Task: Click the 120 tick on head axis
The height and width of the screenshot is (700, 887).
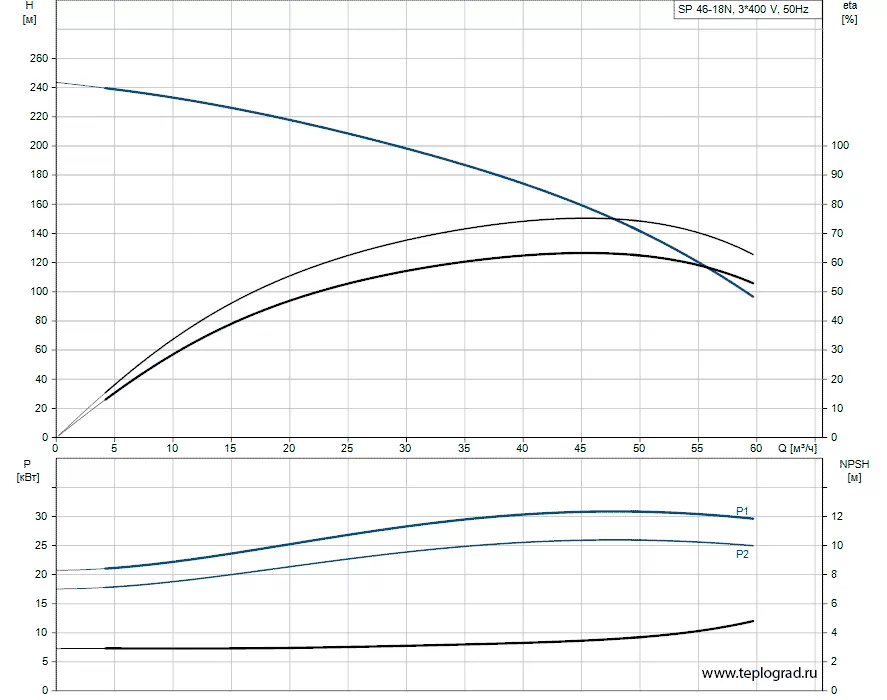Action: click(x=39, y=262)
